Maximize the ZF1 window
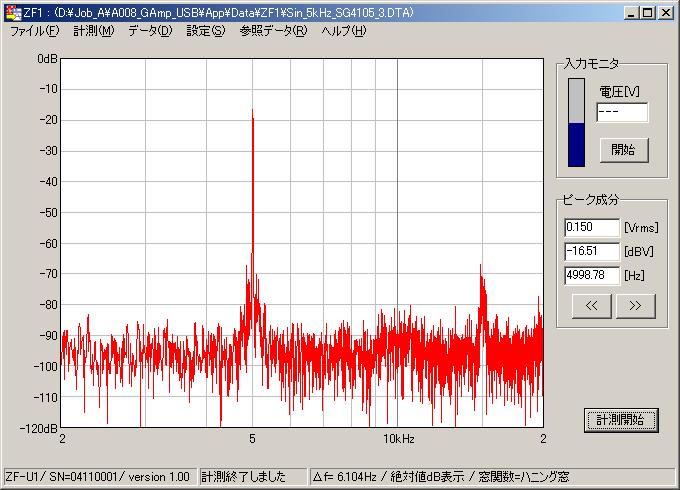This screenshot has height=490, width=680. (x=647, y=13)
